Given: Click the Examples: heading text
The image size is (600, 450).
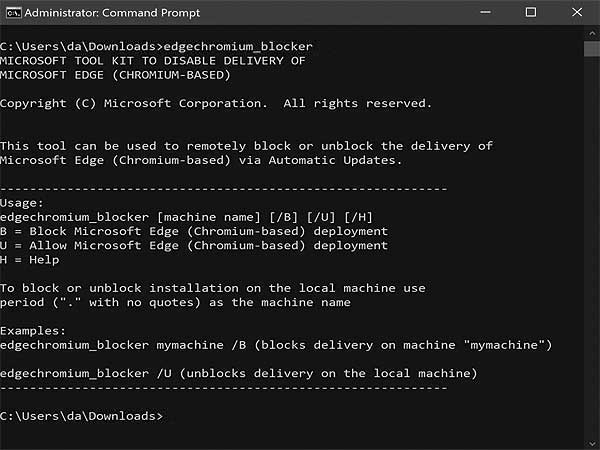Looking at the screenshot, I should coord(33,331).
